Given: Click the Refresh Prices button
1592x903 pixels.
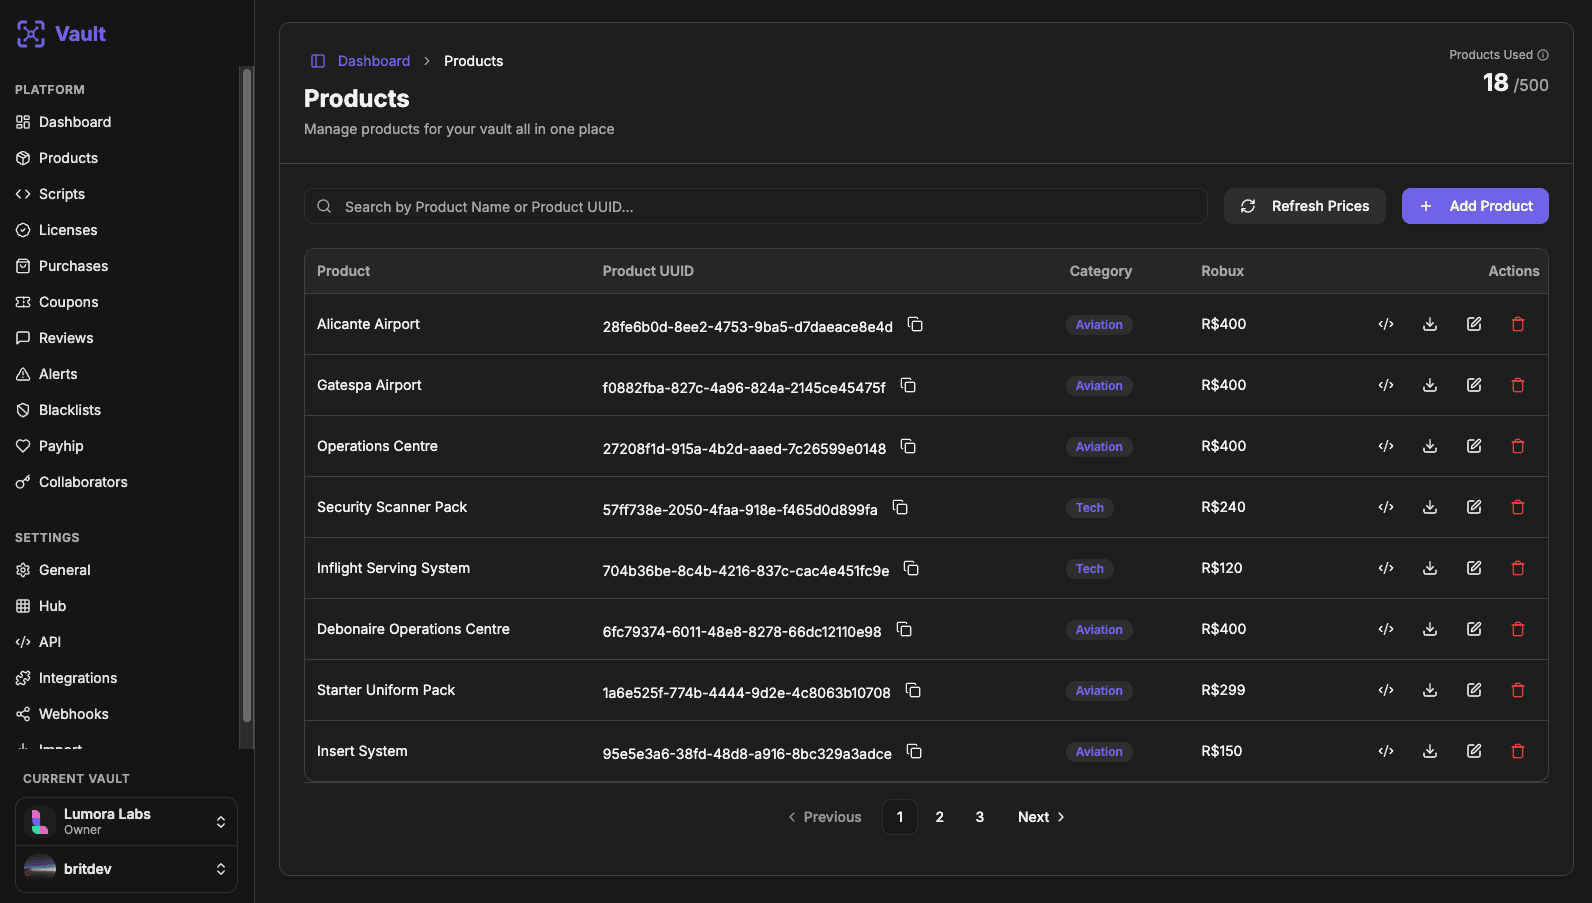Looking at the screenshot, I should 1305,206.
